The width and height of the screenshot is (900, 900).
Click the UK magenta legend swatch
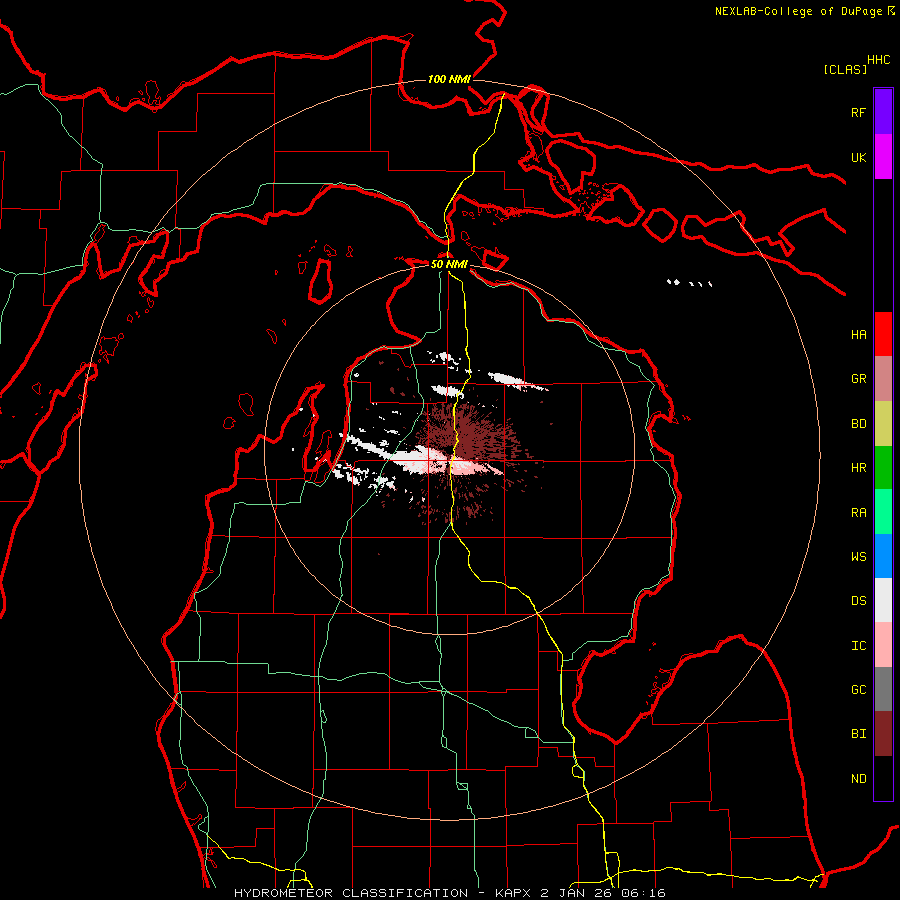(883, 157)
